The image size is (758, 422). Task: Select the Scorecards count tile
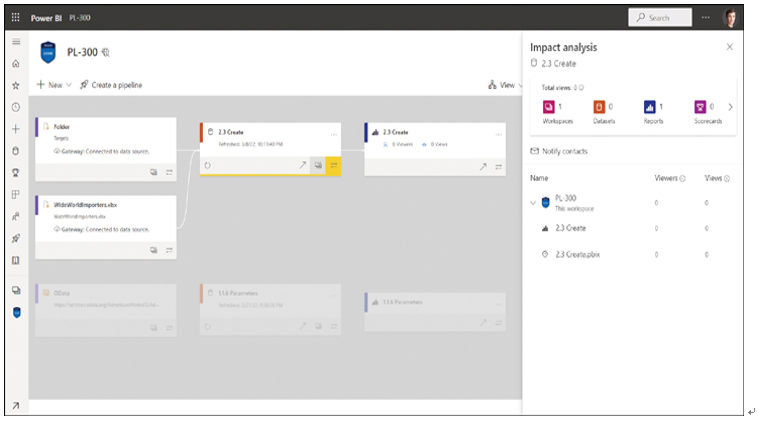[x=708, y=112]
